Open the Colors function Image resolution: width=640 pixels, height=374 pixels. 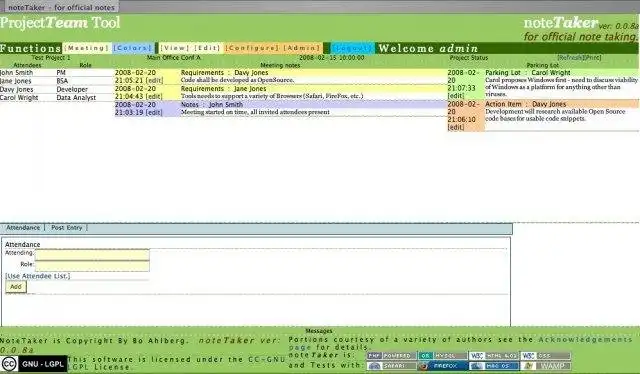pyautogui.click(x=132, y=48)
